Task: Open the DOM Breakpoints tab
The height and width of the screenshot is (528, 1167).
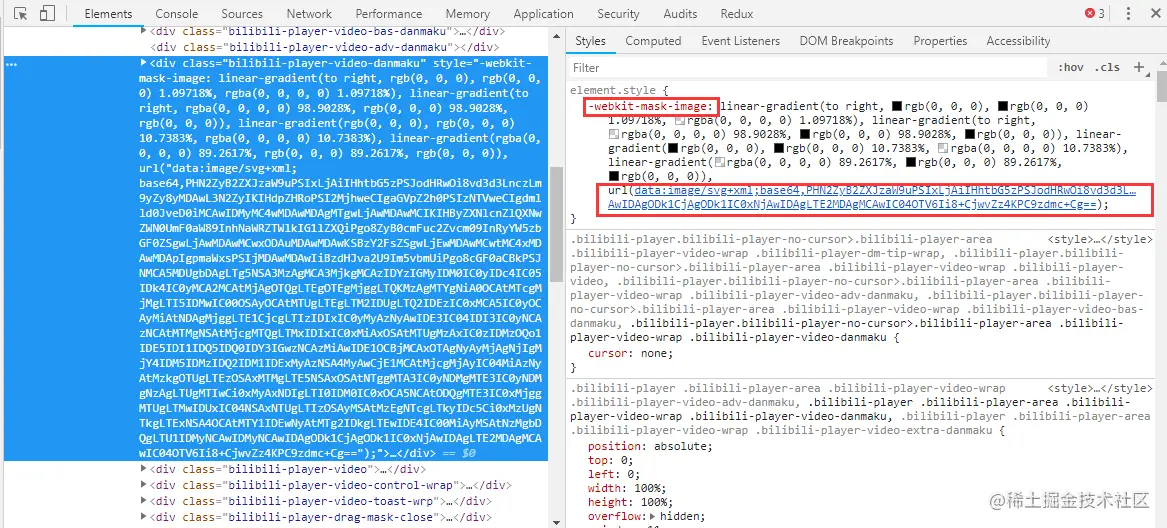Action: tap(846, 41)
